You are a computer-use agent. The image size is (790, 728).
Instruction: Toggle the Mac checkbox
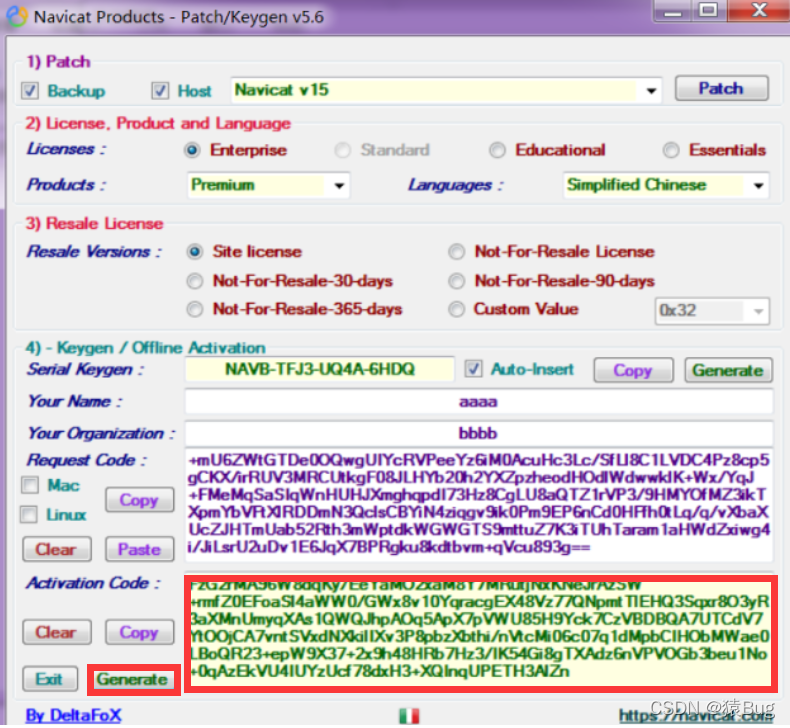(x=30, y=485)
